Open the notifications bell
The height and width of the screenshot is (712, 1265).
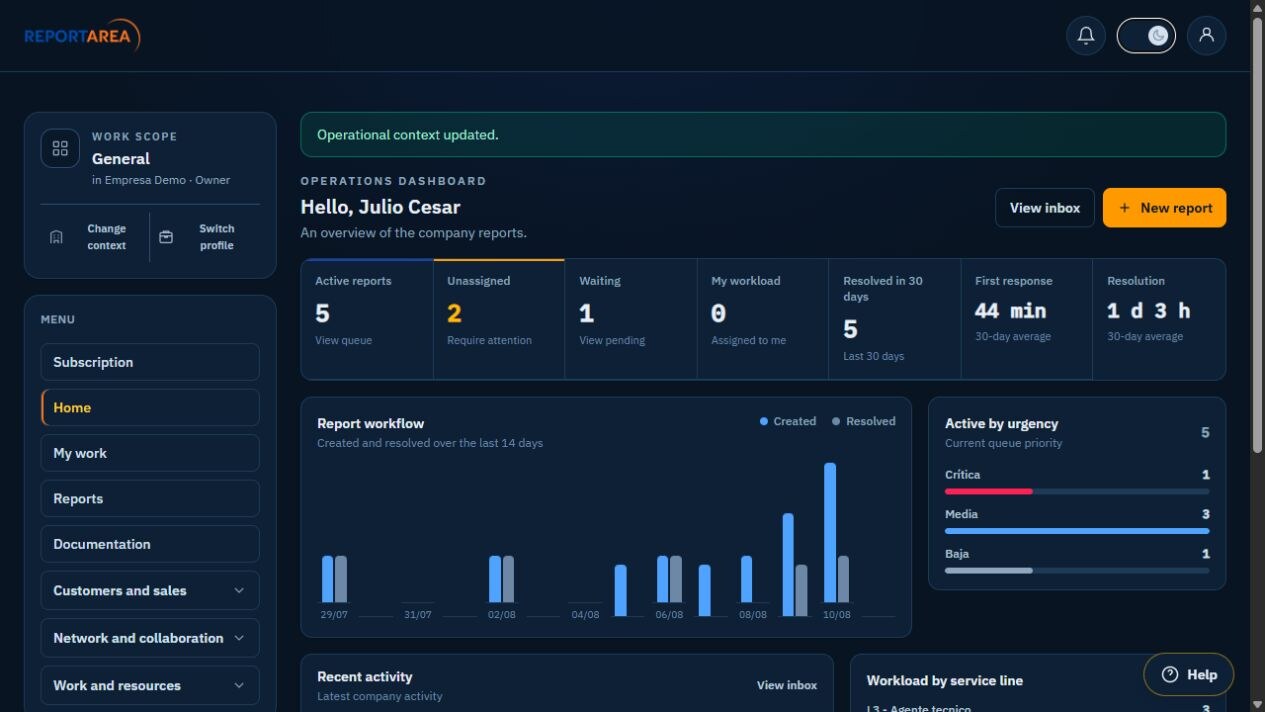pos(1085,36)
